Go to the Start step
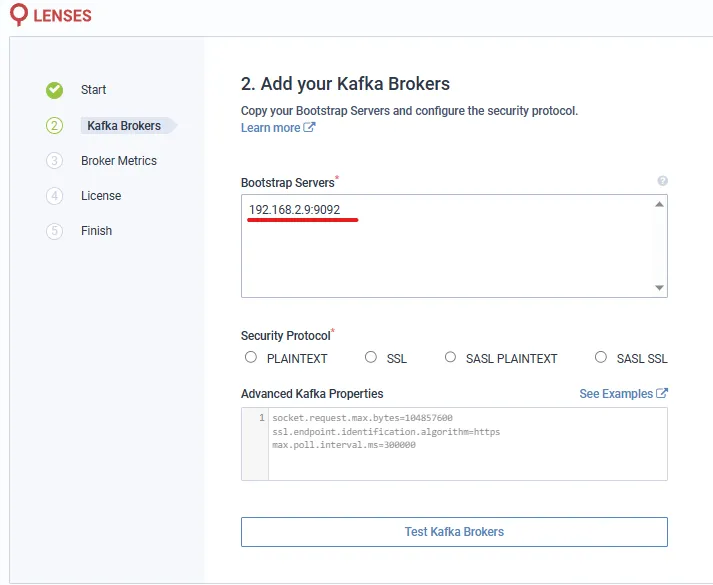 [93, 90]
